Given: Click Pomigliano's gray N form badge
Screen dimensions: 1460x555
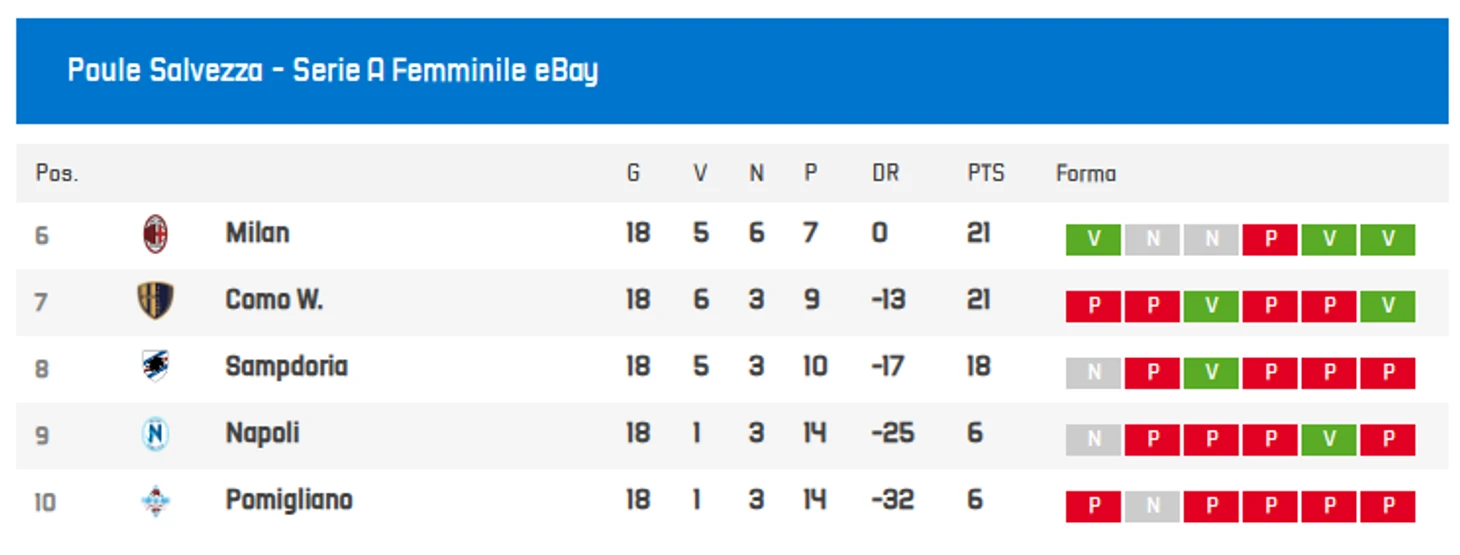Looking at the screenshot, I should point(1152,507).
